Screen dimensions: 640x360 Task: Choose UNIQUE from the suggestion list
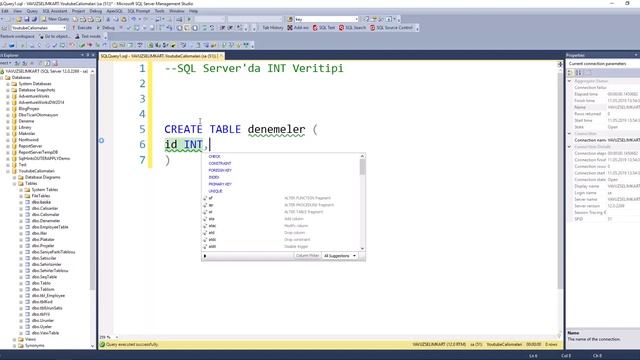[x=216, y=191]
